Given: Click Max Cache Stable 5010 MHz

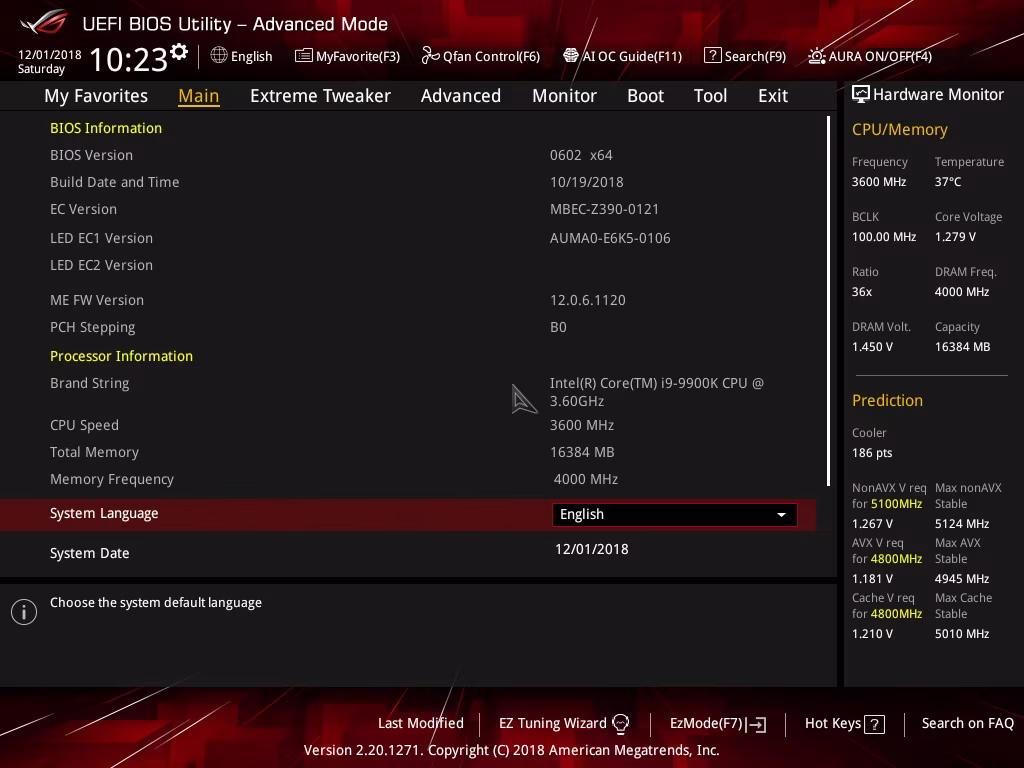Looking at the screenshot, I should (x=961, y=634).
